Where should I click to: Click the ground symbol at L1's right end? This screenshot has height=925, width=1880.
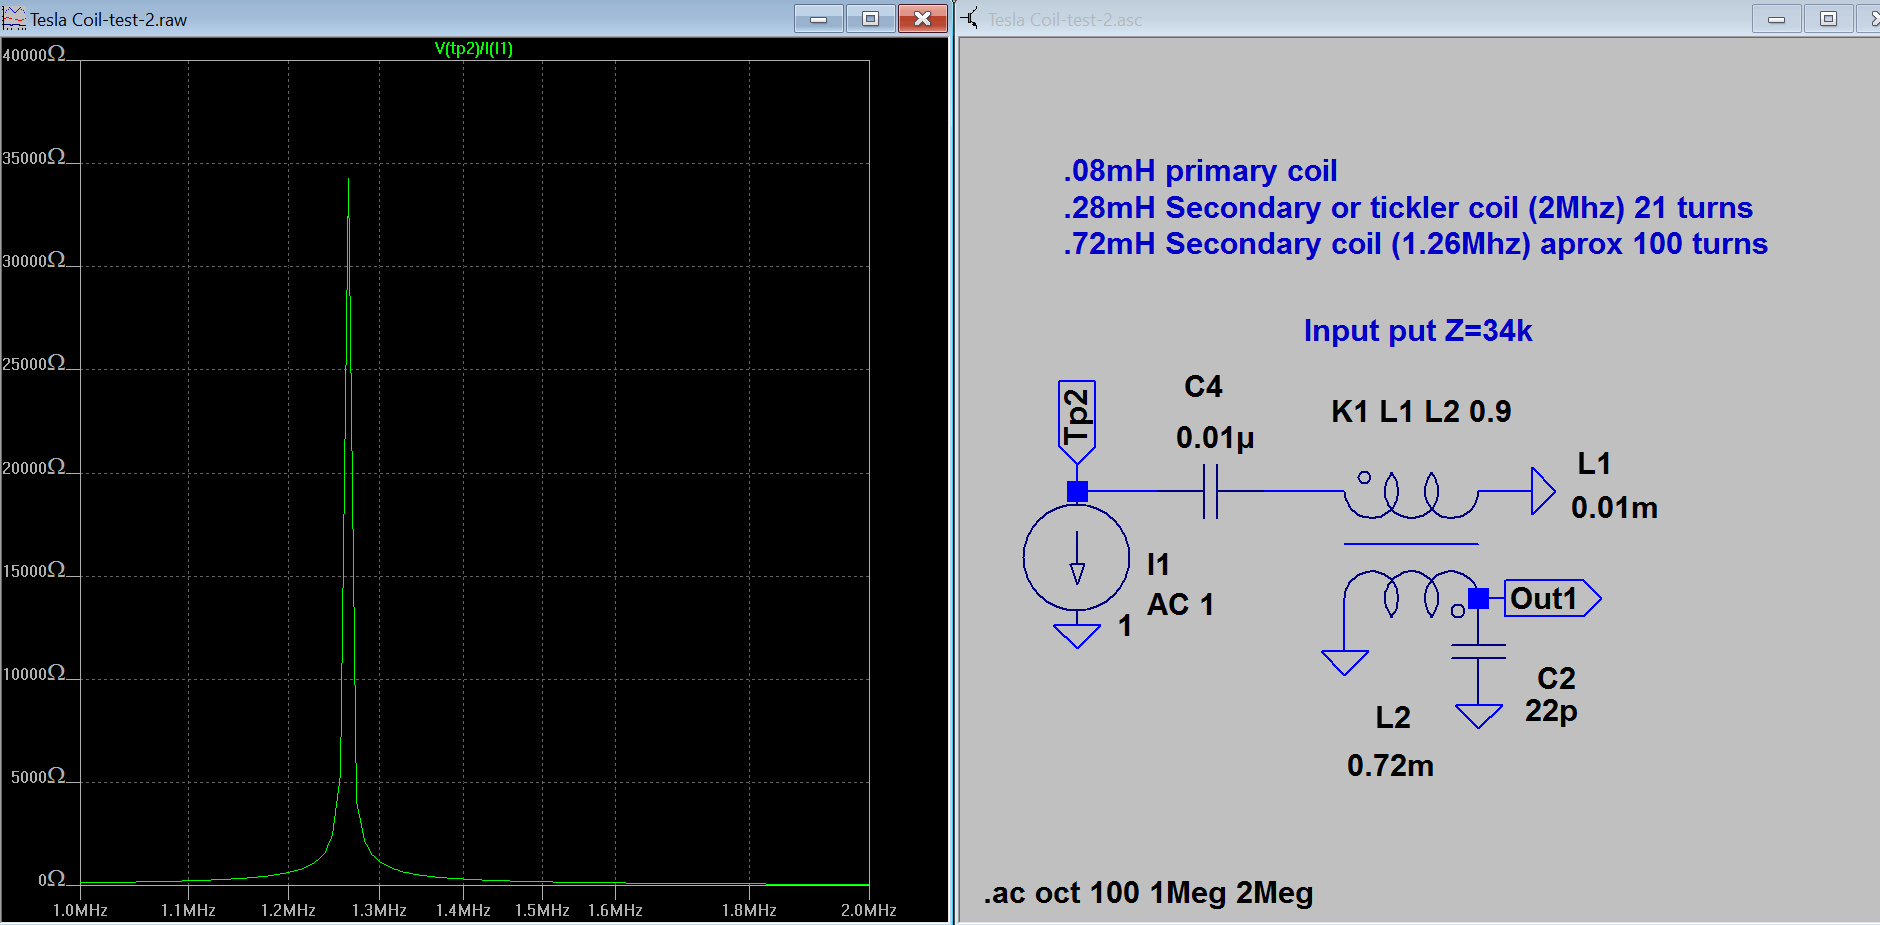[x=1543, y=491]
